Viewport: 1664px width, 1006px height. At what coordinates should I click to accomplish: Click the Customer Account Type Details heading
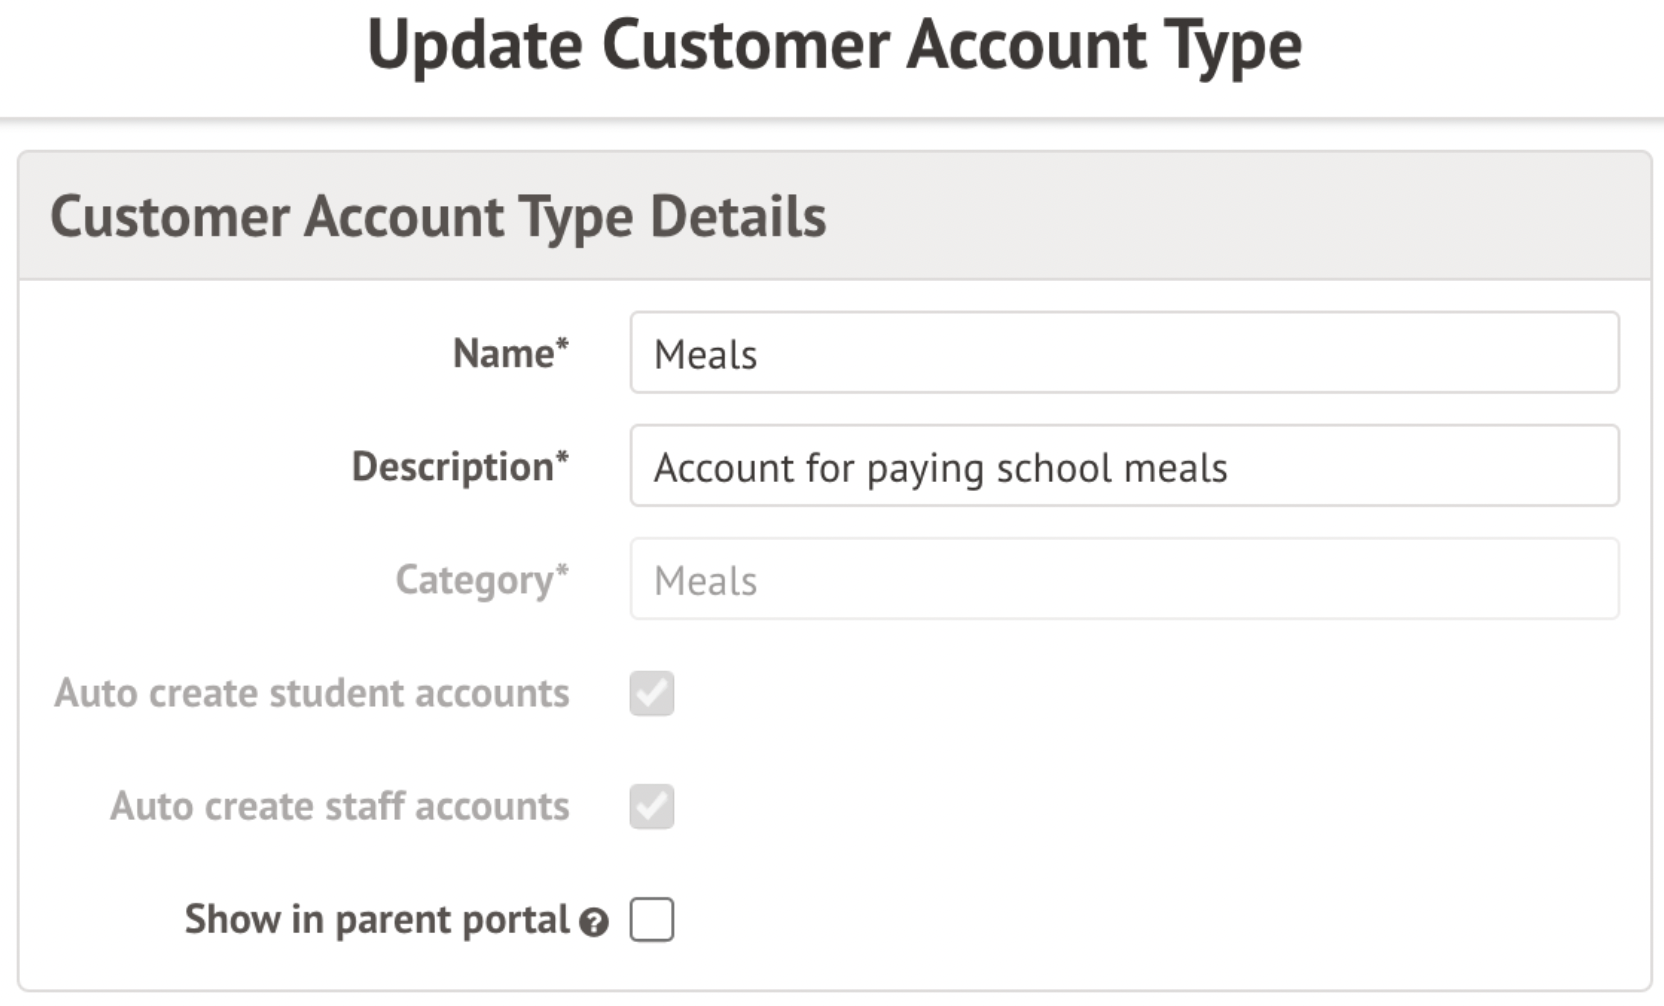click(x=438, y=217)
